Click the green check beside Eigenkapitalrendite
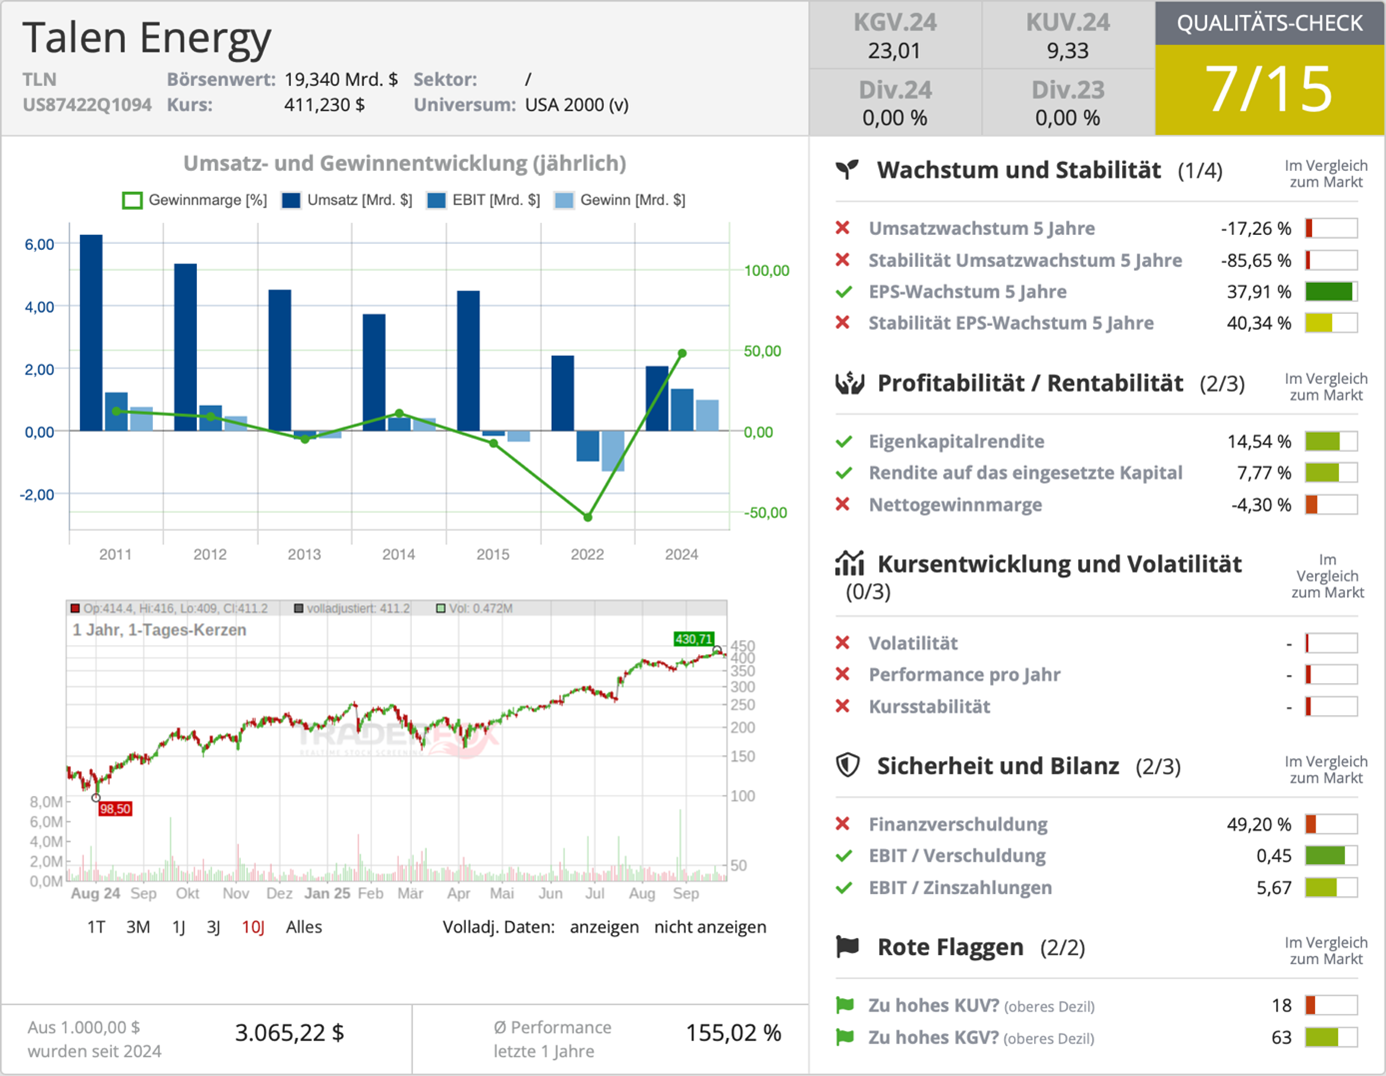 point(844,441)
